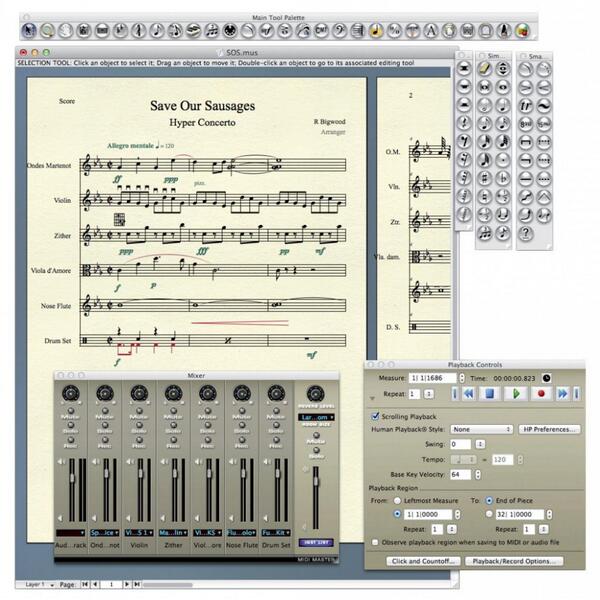The width and height of the screenshot is (600, 600).
Task: Mute the Violin channel in Mixer
Action: [x=139, y=411]
